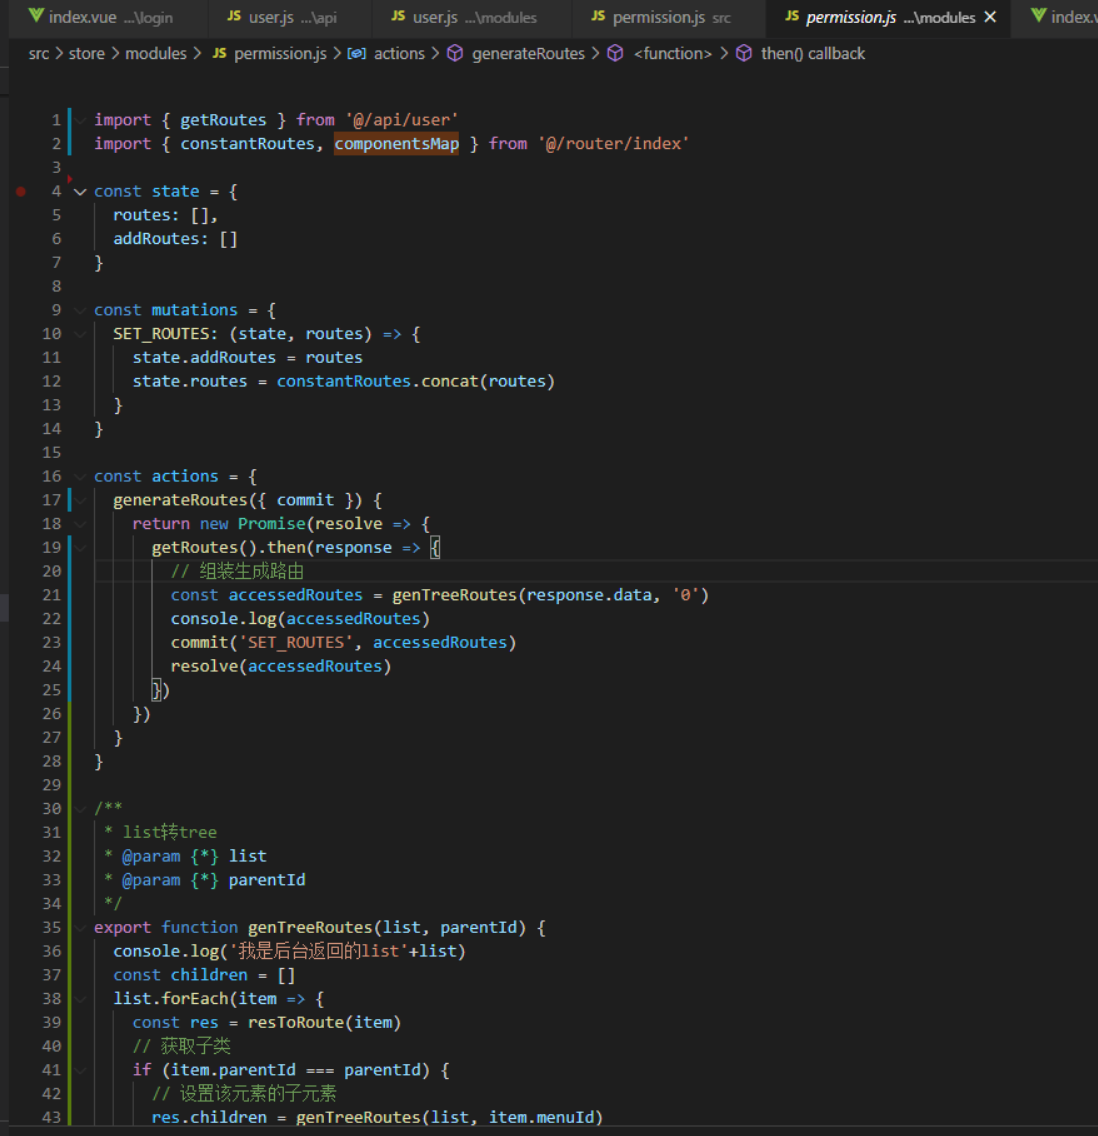1098x1136 pixels.
Task: Click 'state.addRoutes' on line 11
Action: [x=204, y=358]
